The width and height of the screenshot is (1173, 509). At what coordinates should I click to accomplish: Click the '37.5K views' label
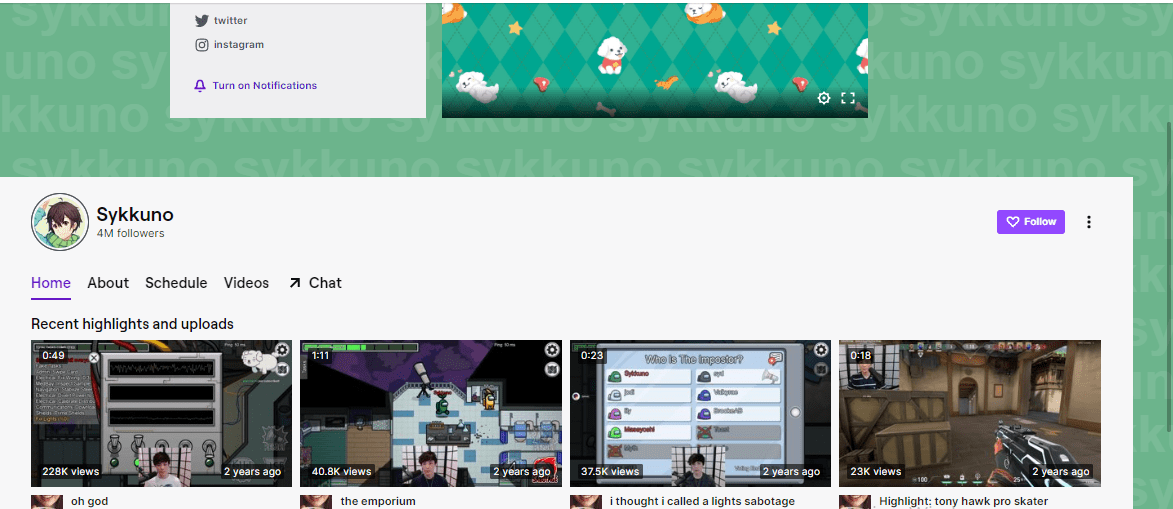[610, 472]
